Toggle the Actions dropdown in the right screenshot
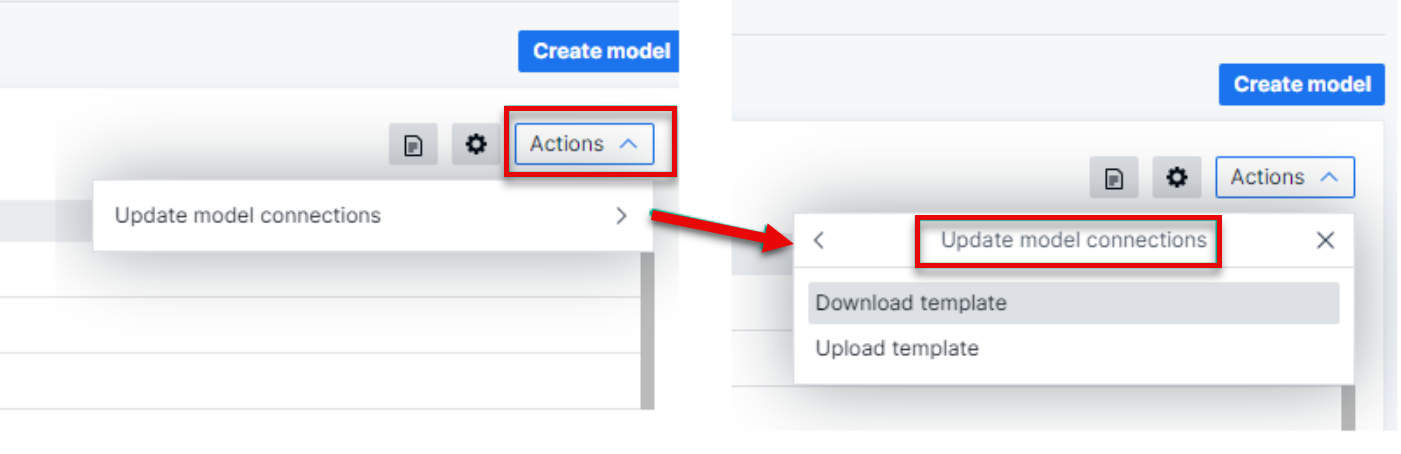The width and height of the screenshot is (1401, 454). 1284,177
